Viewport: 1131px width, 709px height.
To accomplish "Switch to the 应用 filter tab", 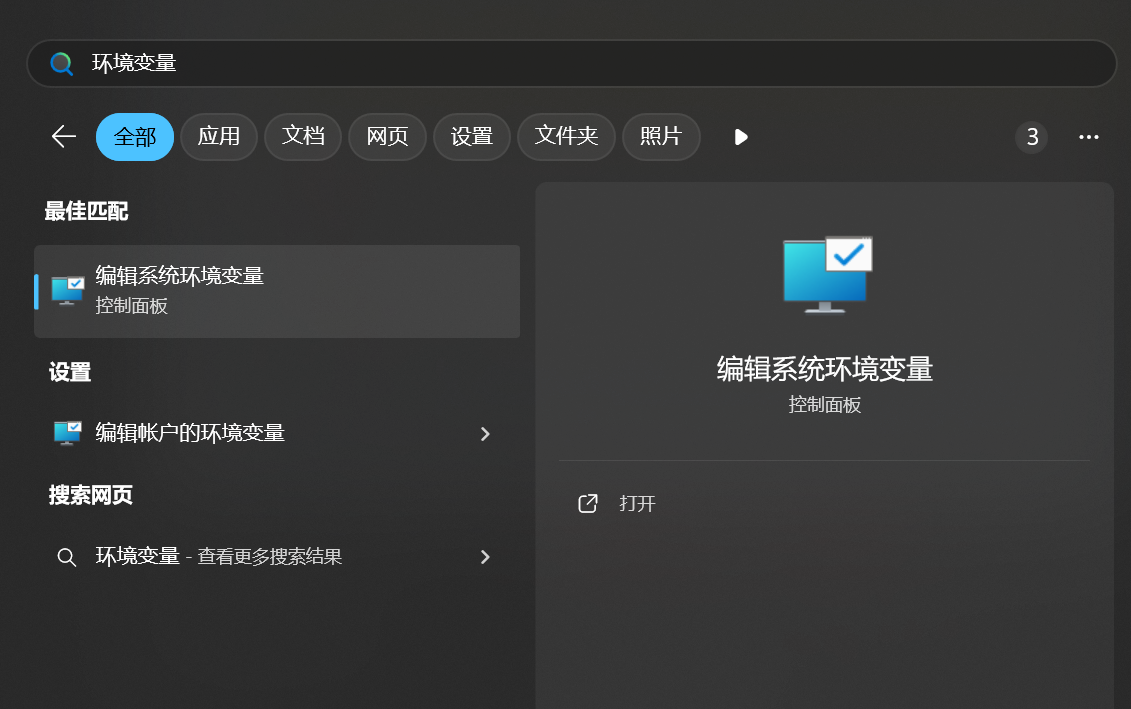I will tap(219, 137).
